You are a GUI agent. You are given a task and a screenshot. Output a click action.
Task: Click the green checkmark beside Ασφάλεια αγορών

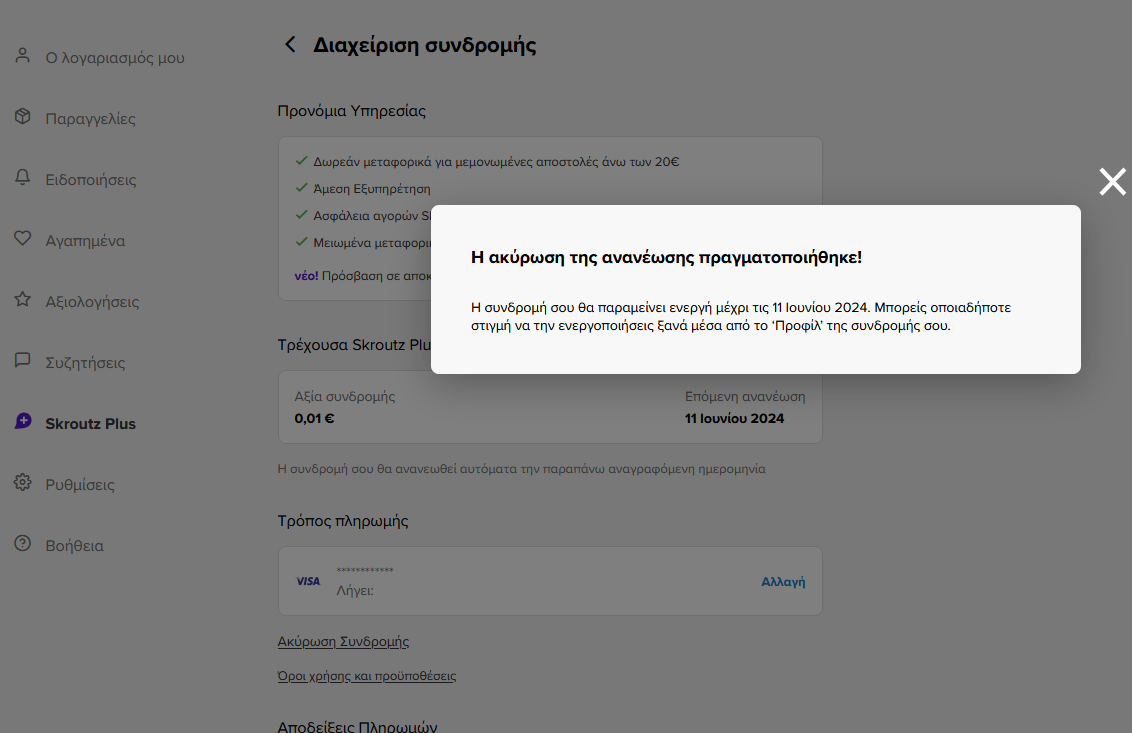pos(302,214)
